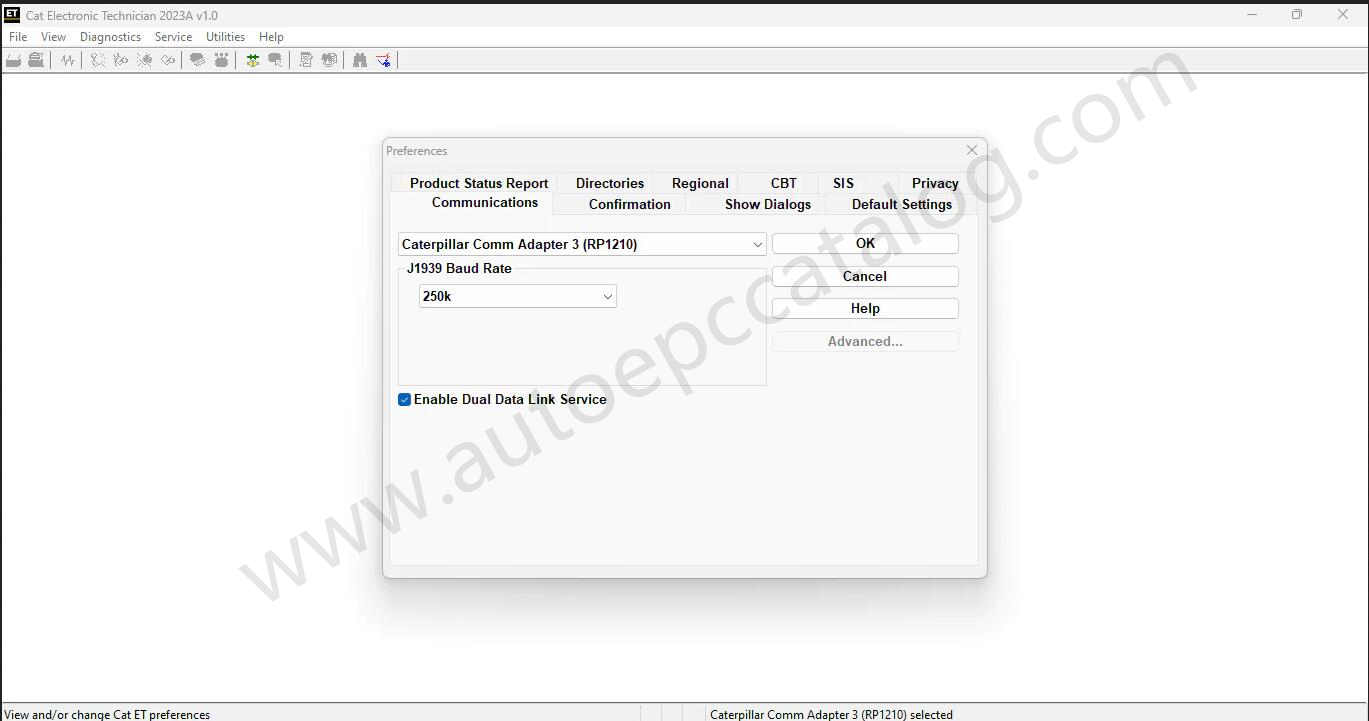Switch to the Default Settings tab
This screenshot has height=721, width=1369.
point(902,204)
